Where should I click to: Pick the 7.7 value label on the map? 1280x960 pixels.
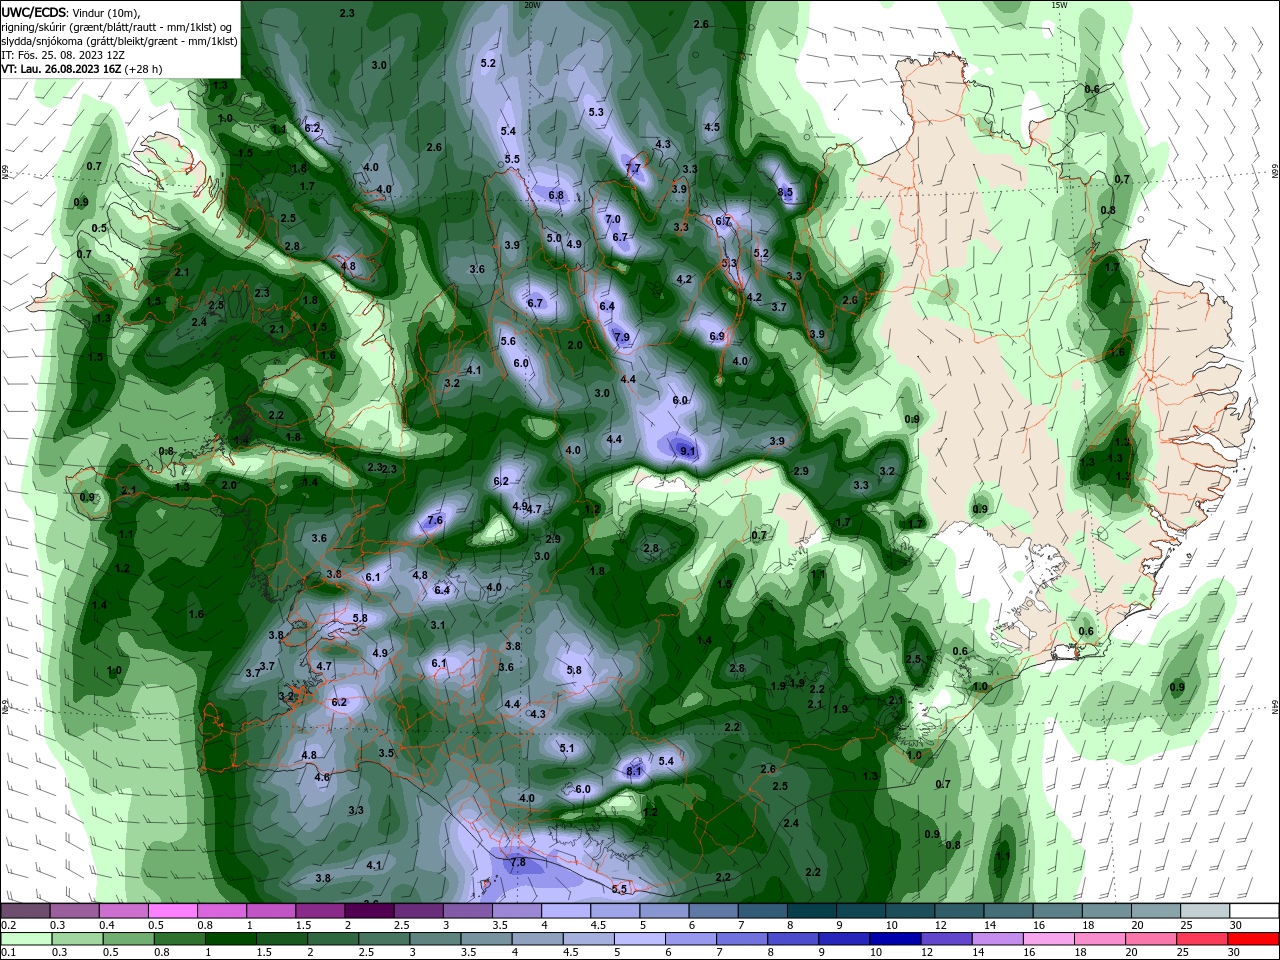coord(633,168)
